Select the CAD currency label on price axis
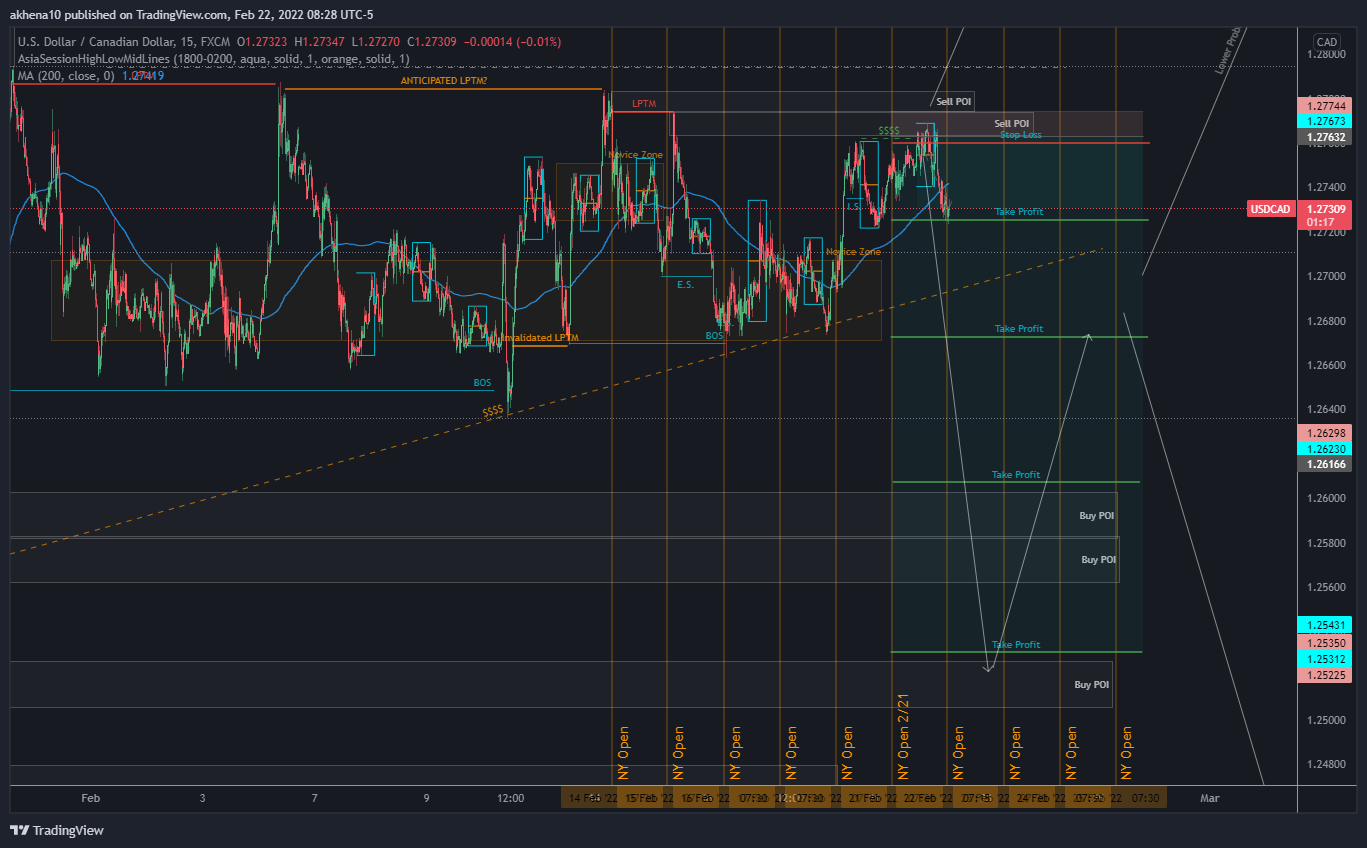Viewport: 1367px width, 848px height. (1327, 42)
